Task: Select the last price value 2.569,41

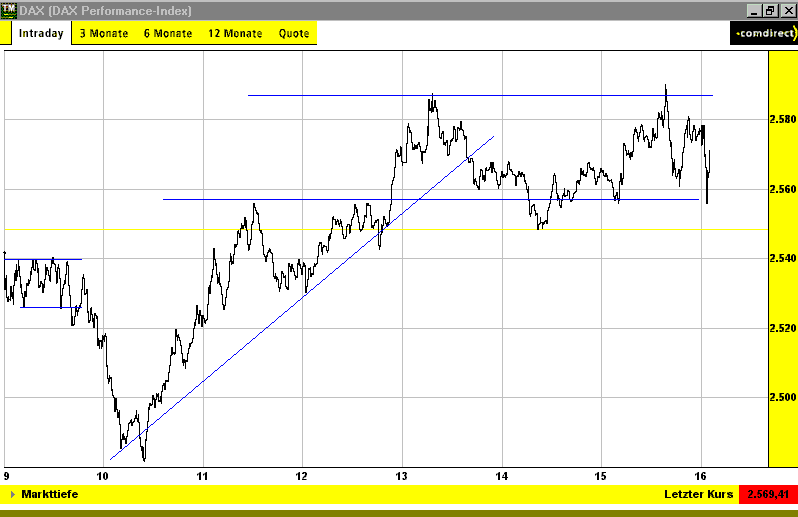Action: pyautogui.click(x=768, y=494)
